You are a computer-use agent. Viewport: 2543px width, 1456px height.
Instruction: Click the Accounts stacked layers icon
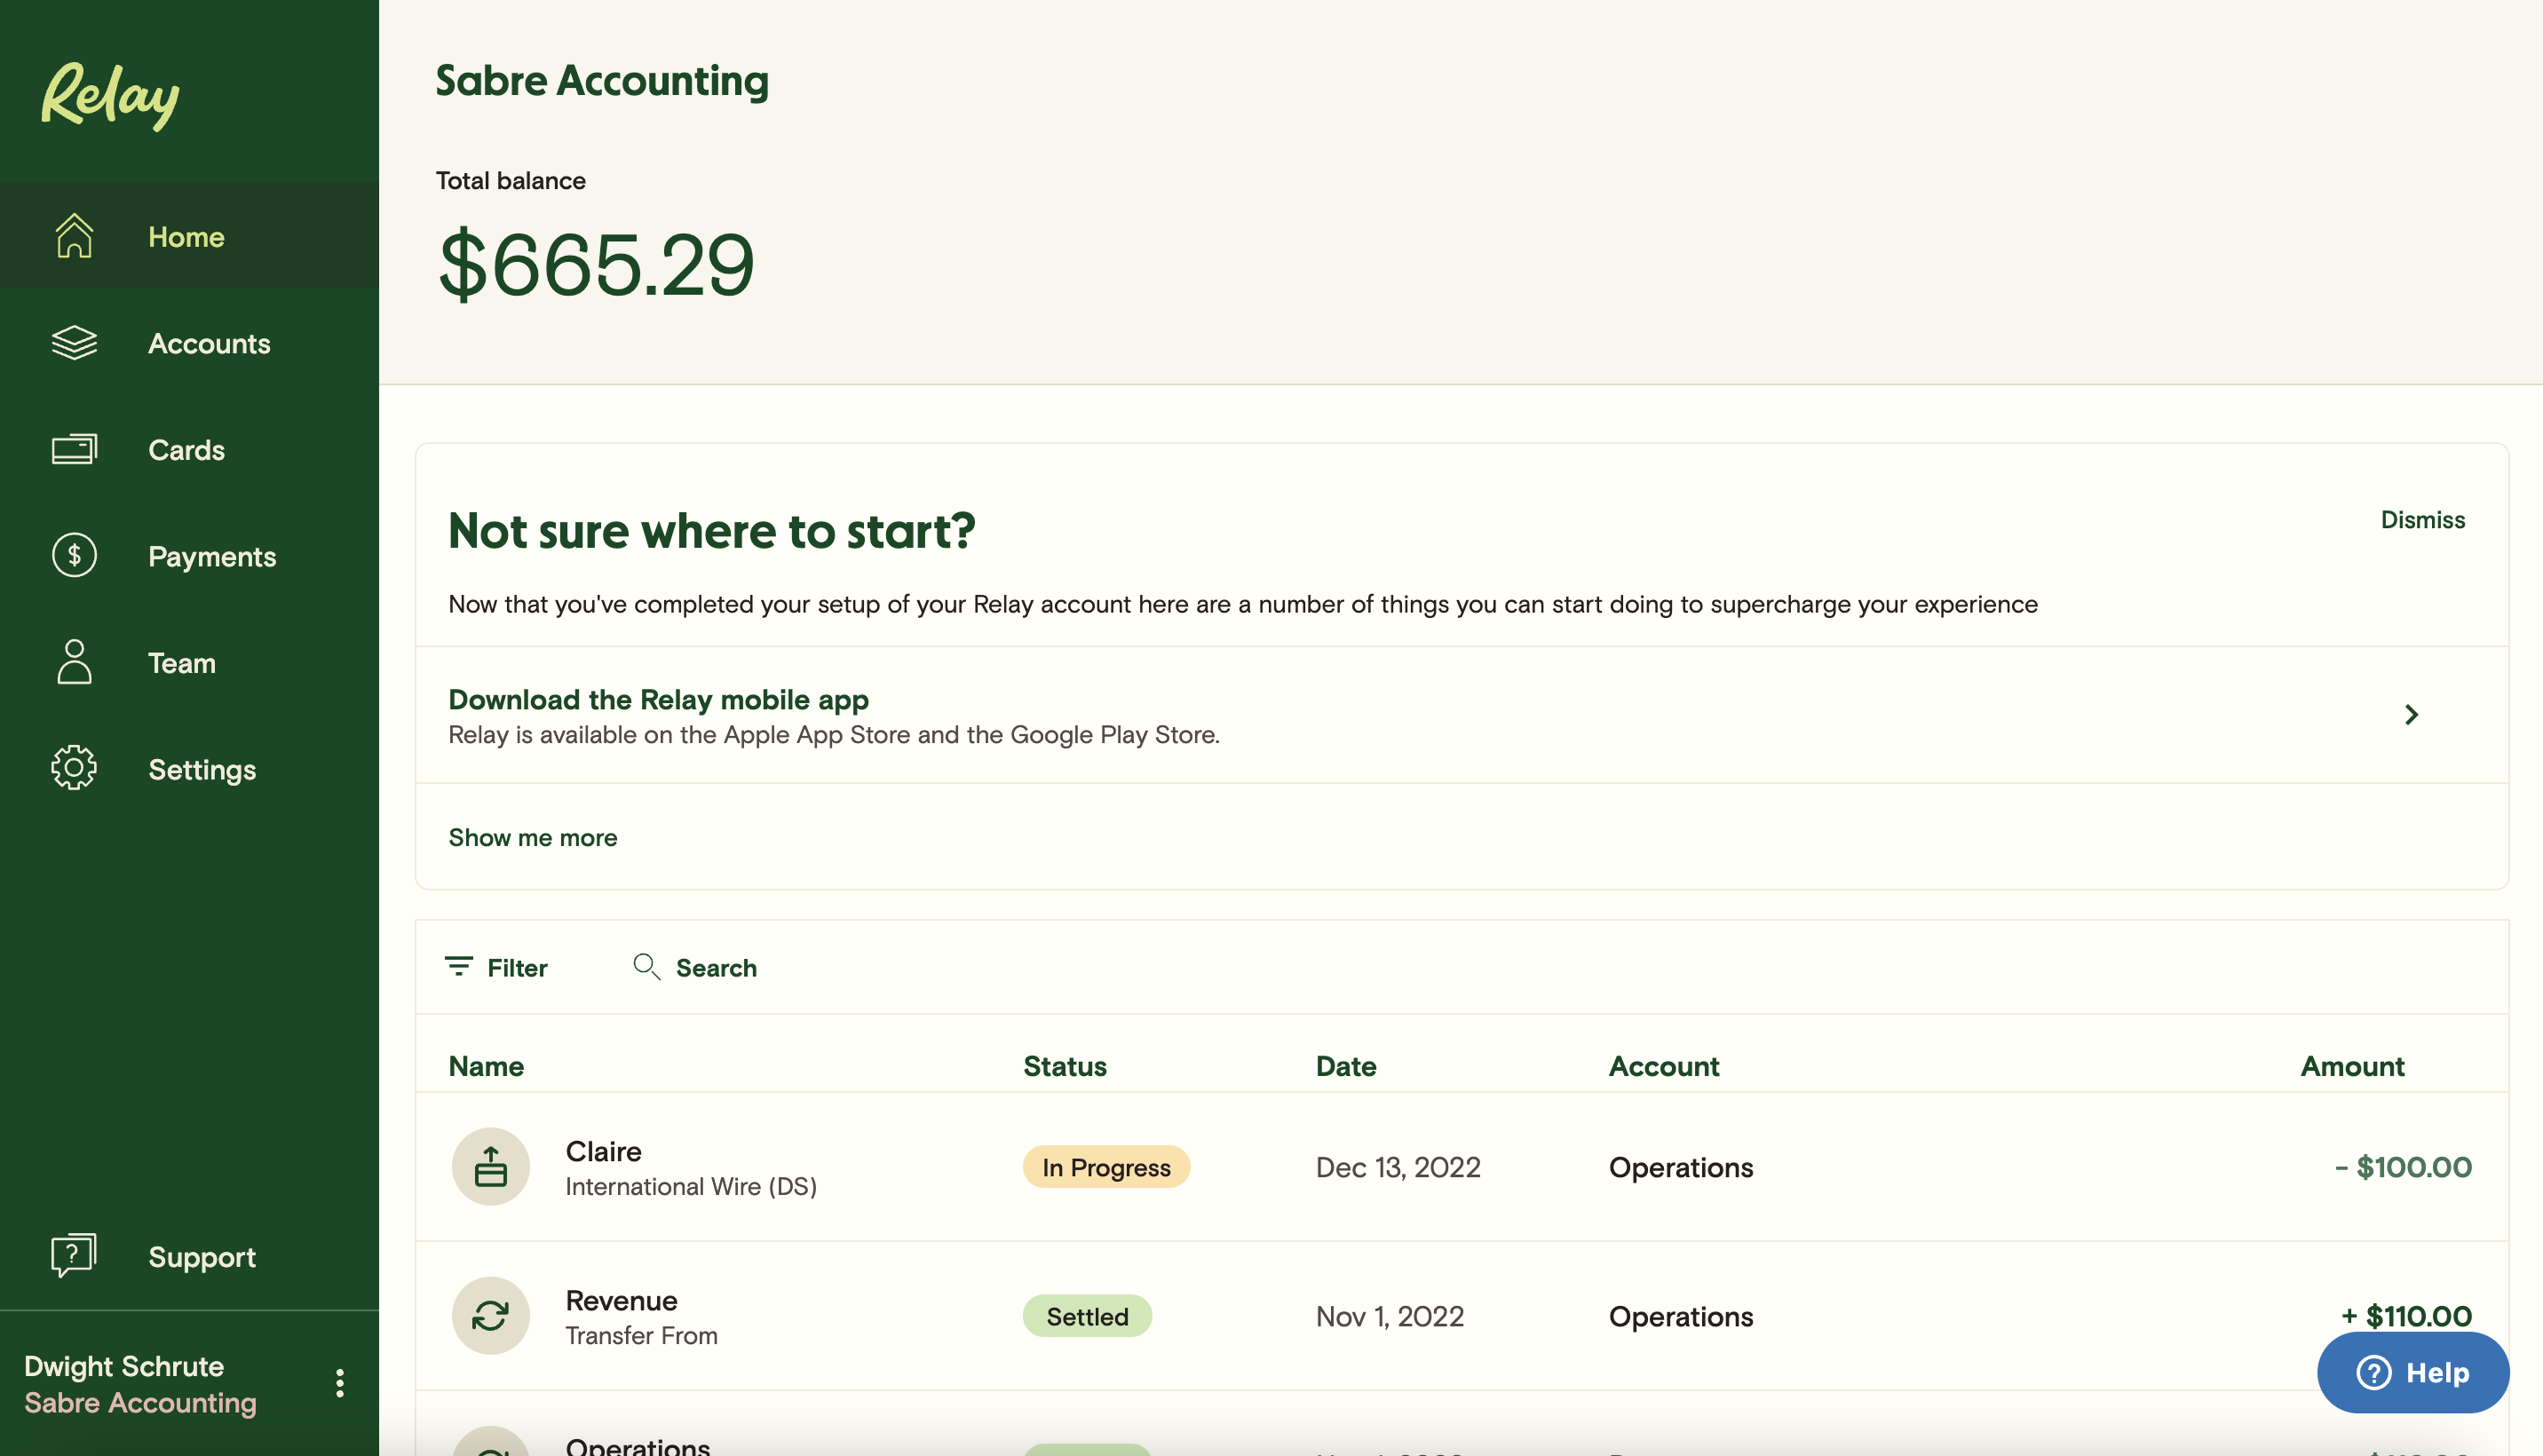coord(74,343)
